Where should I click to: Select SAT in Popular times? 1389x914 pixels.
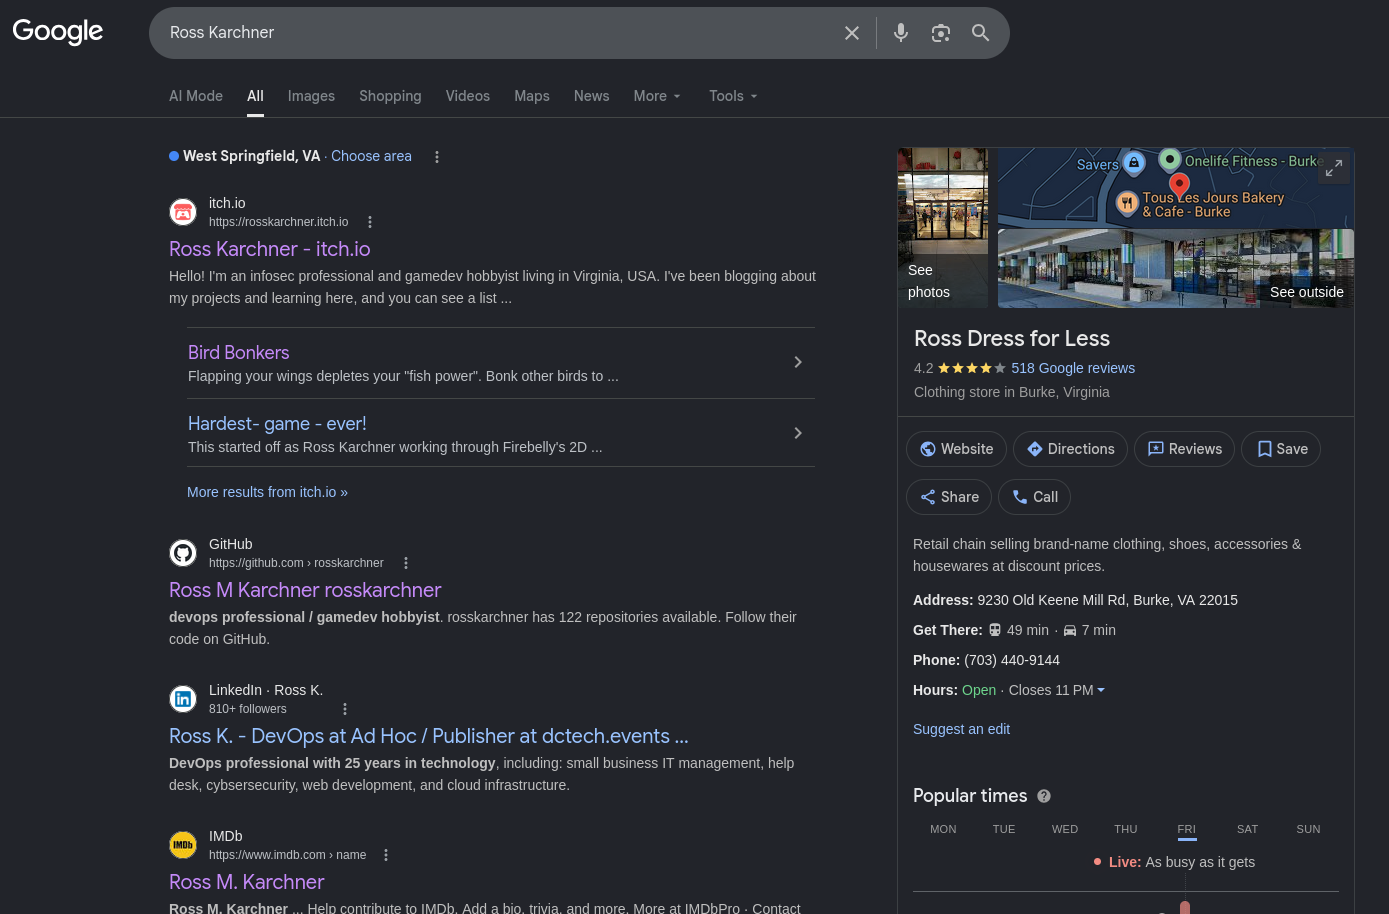[x=1248, y=829]
